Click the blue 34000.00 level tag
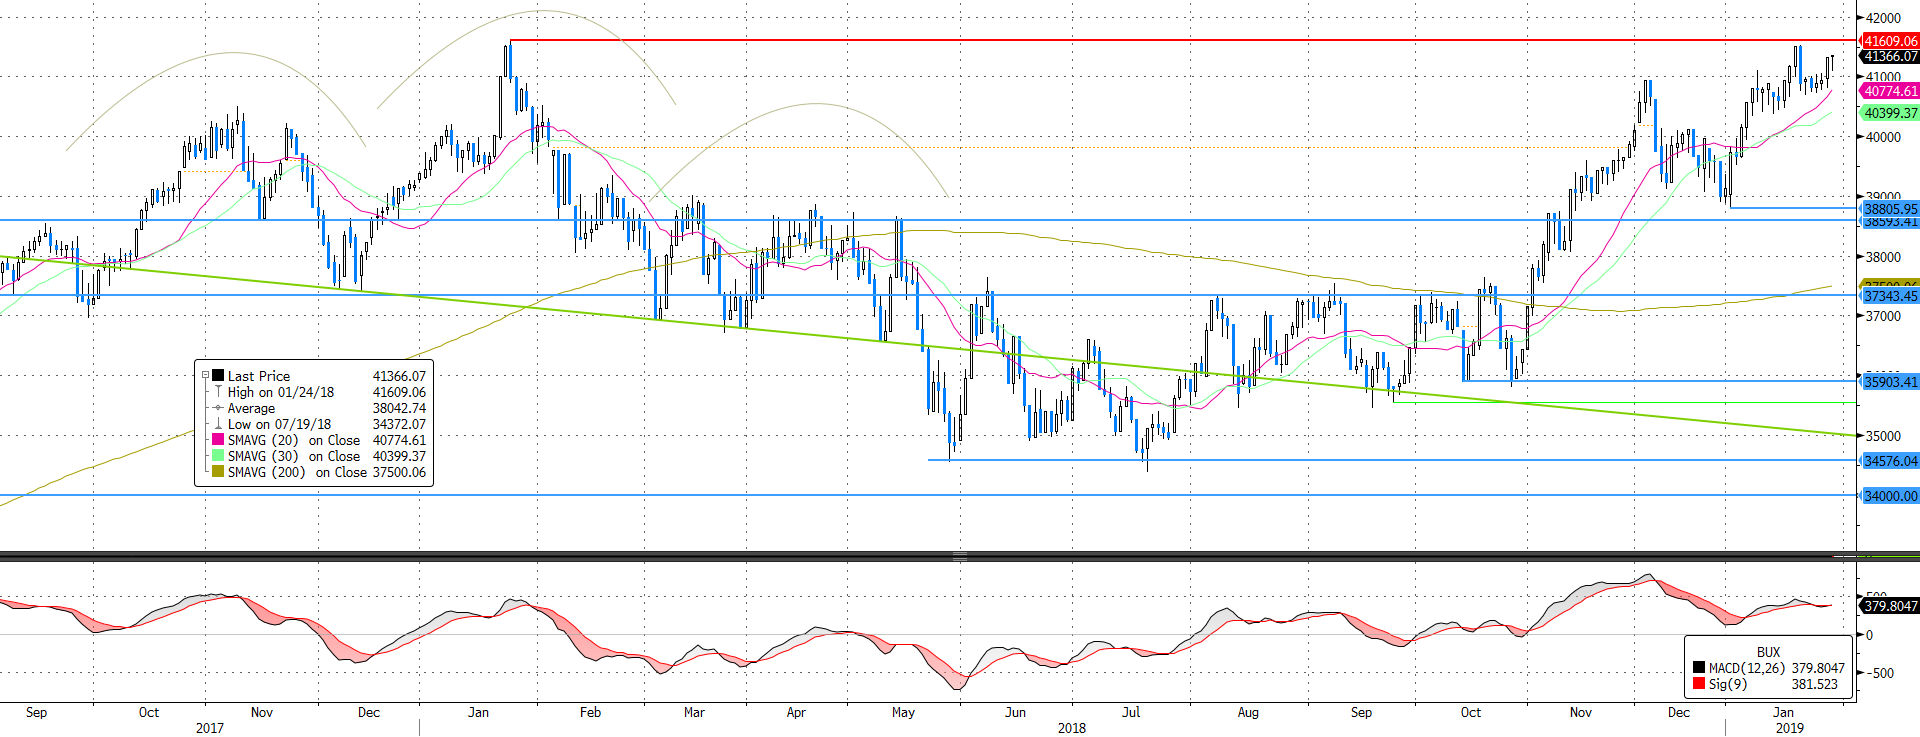Viewport: 1920px width, 737px height. pyautogui.click(x=1889, y=496)
